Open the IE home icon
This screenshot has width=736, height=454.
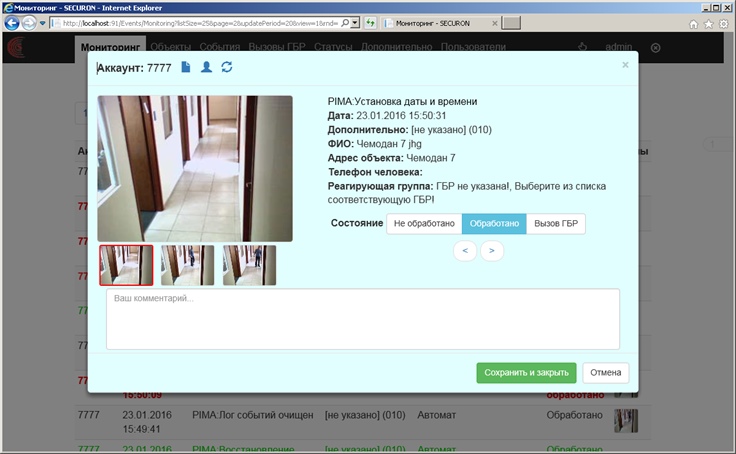coord(693,24)
